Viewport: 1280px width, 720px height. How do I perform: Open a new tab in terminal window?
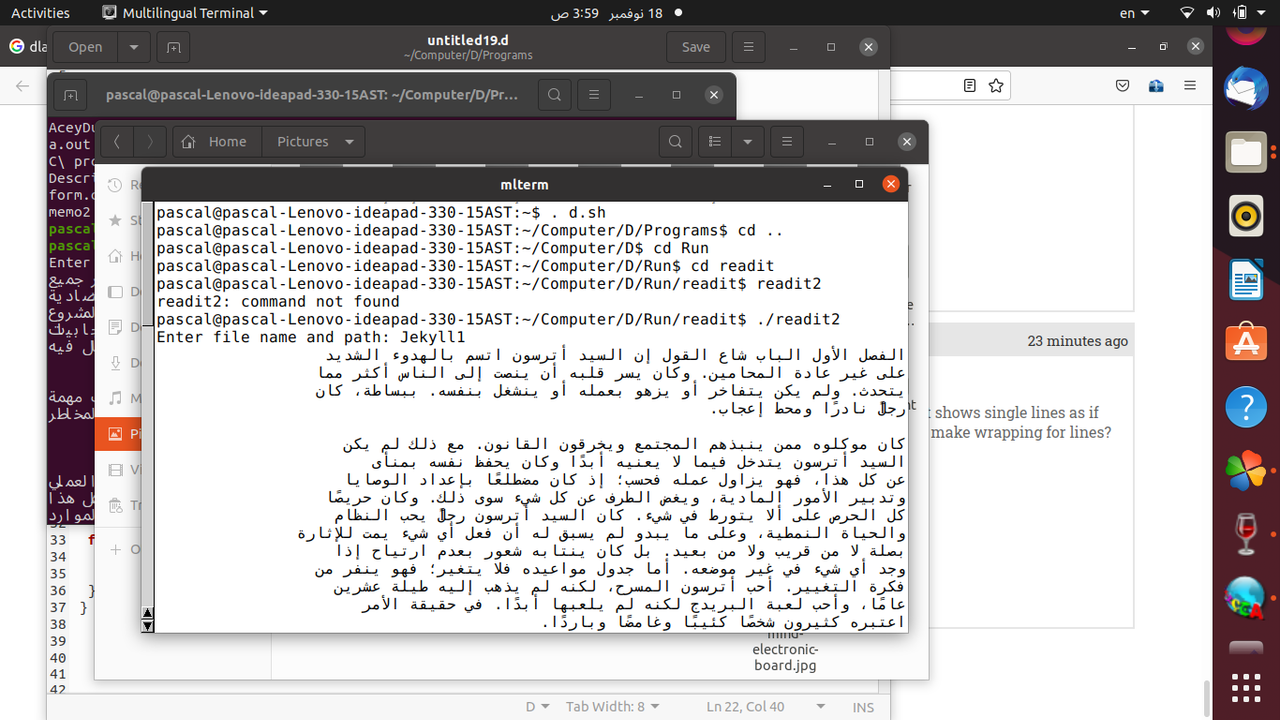pyautogui.click(x=70, y=95)
